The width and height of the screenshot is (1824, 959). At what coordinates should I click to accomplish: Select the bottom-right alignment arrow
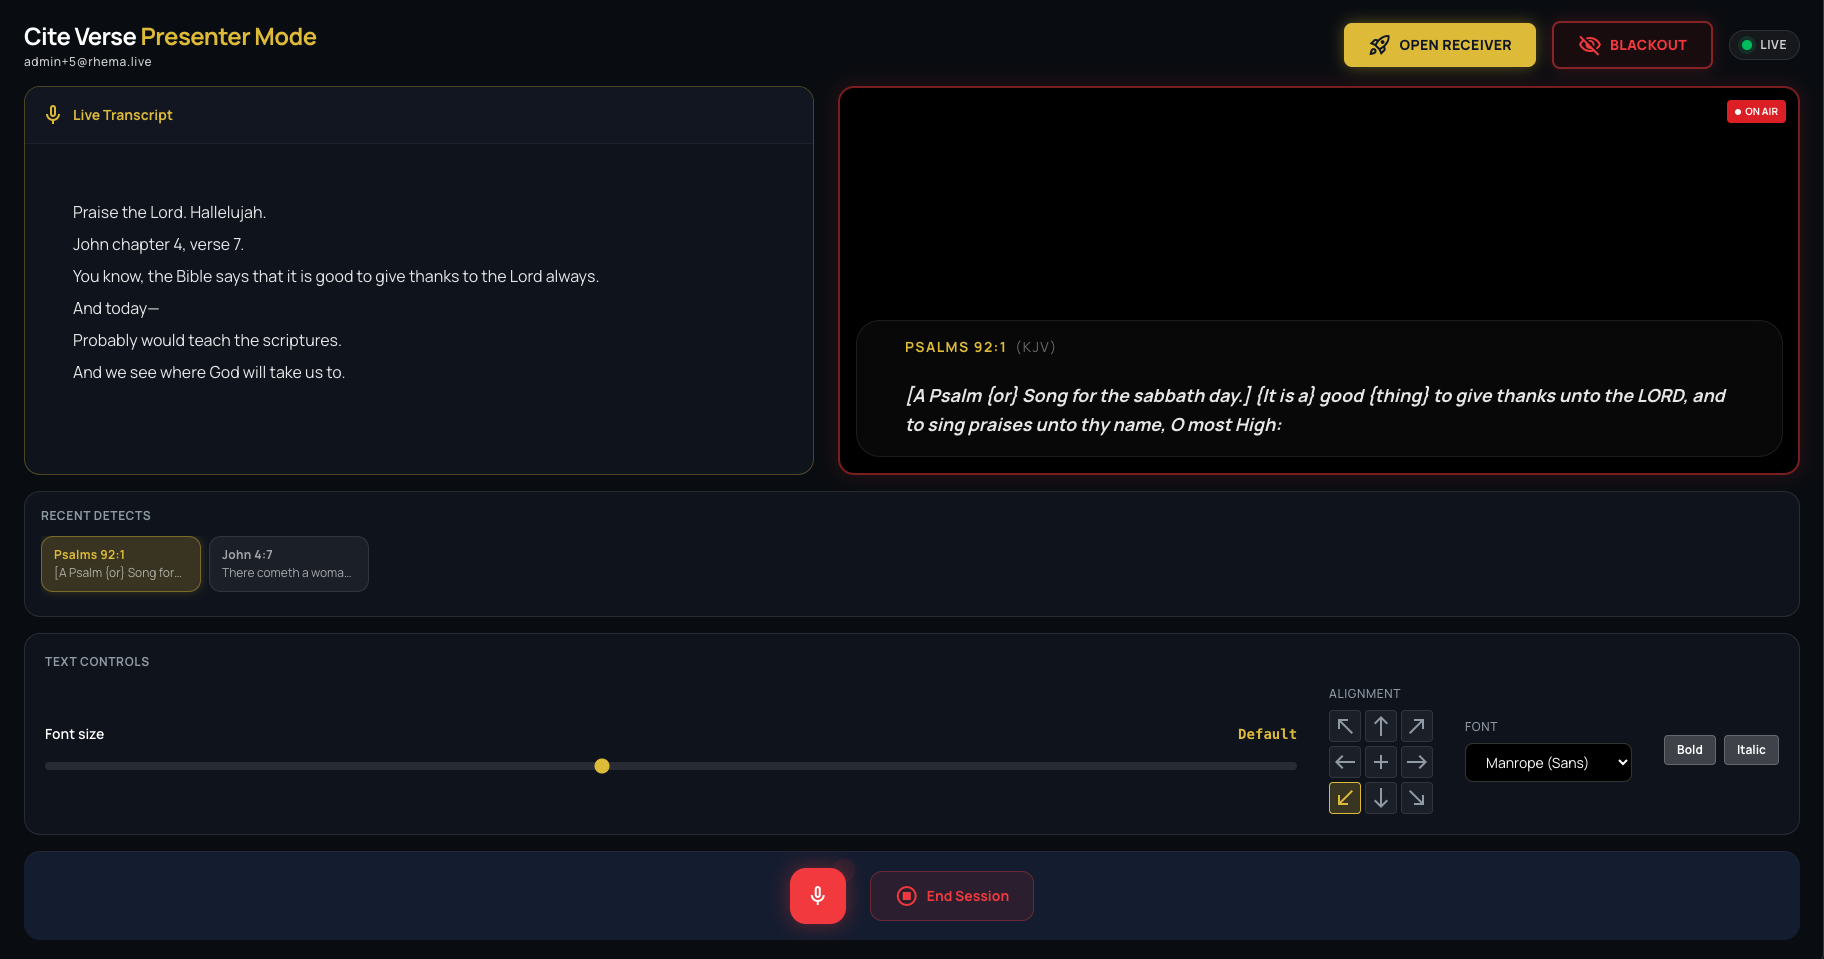(x=1416, y=797)
